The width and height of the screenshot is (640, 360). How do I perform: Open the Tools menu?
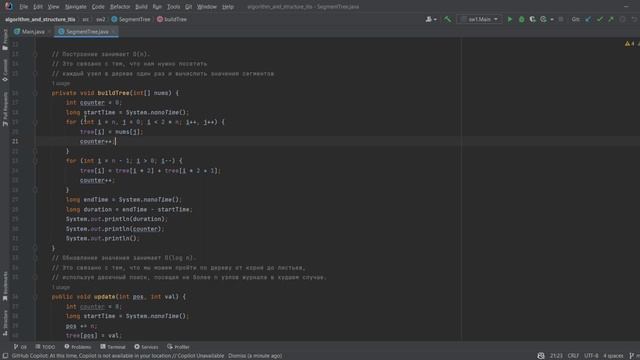[x=173, y=7]
